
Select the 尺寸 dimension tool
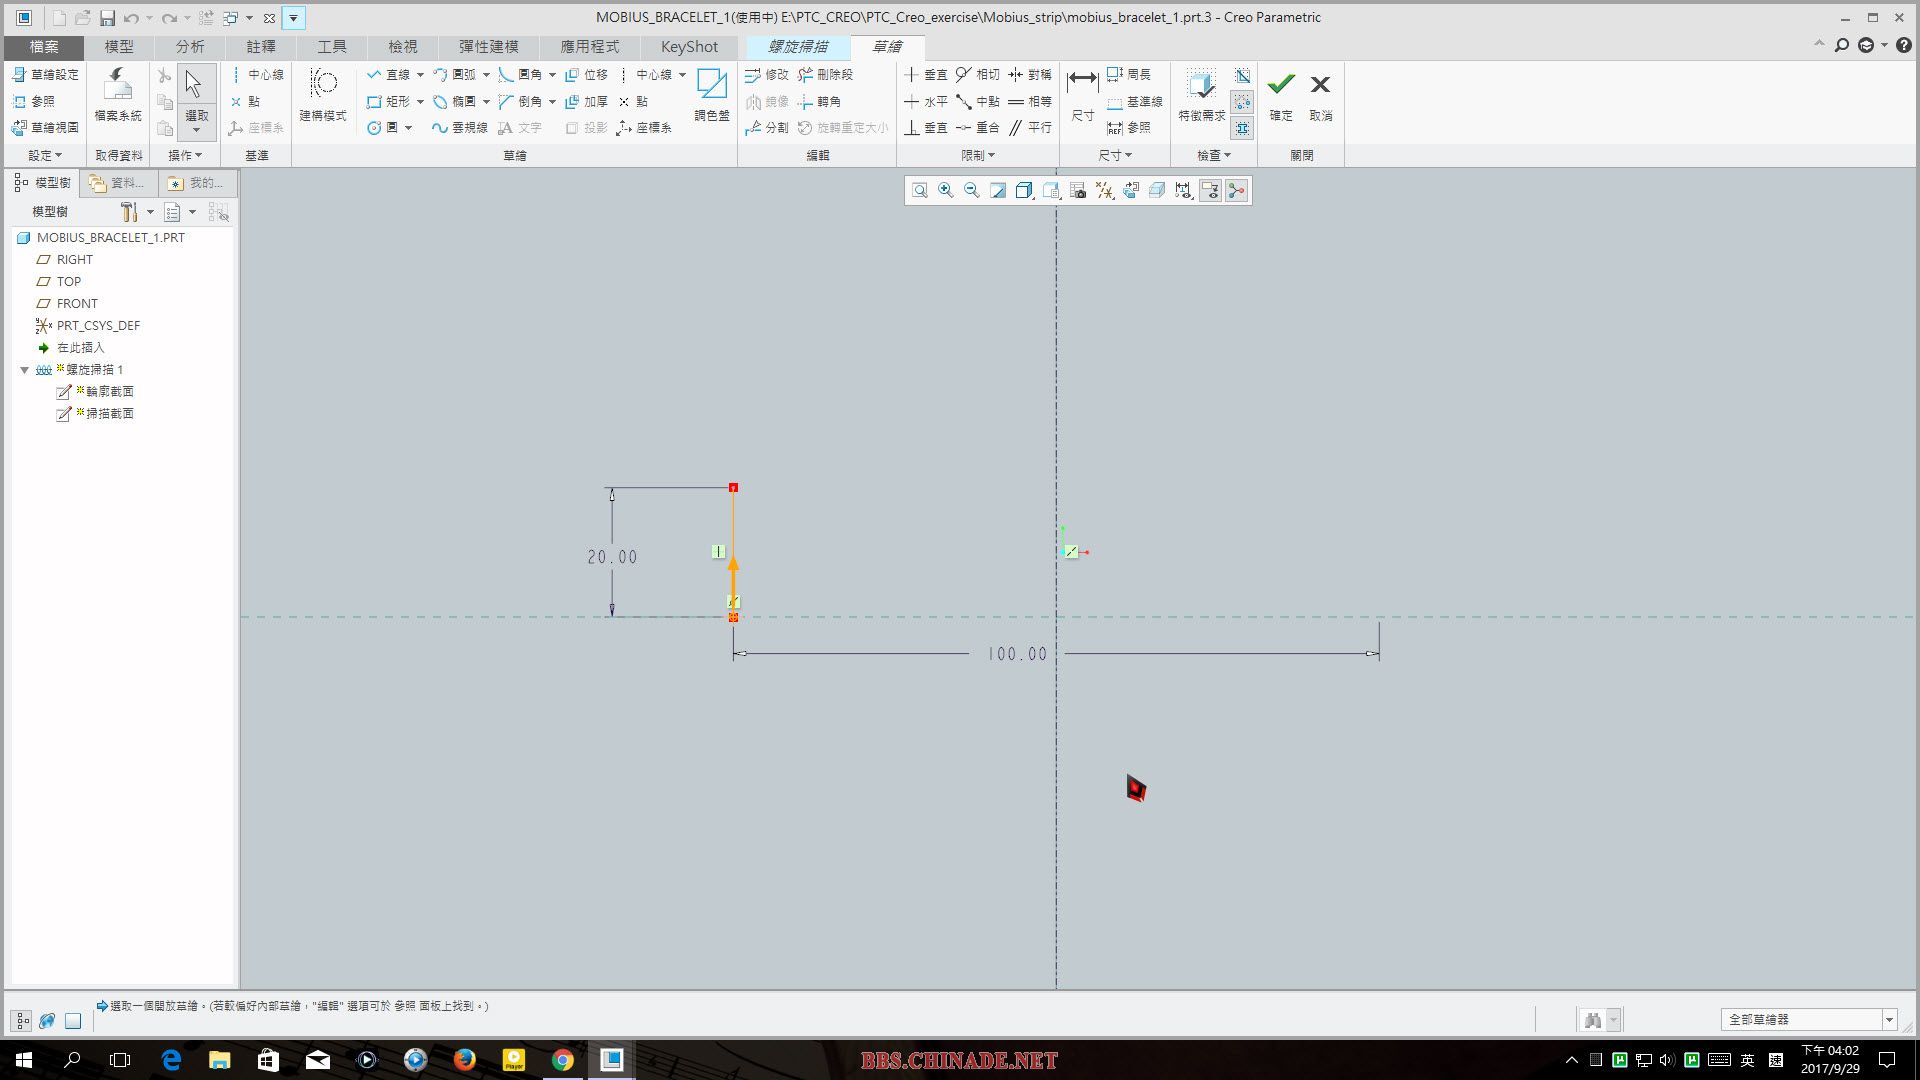coord(1083,96)
